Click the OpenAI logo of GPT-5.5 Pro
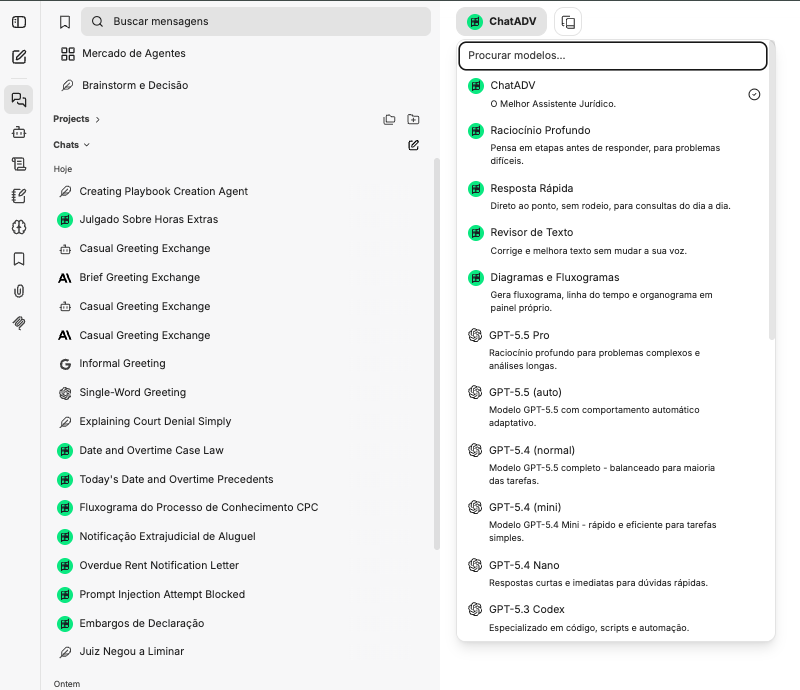The height and width of the screenshot is (690, 800). [475, 335]
